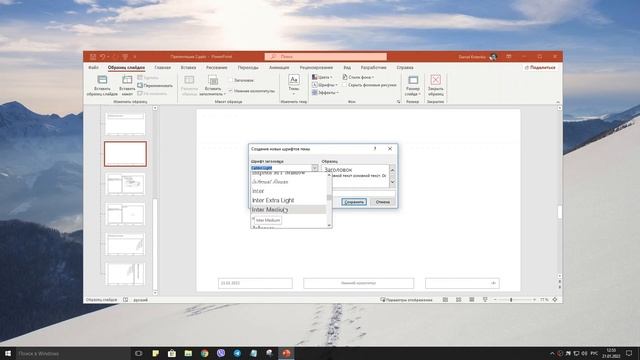The height and width of the screenshot is (360, 640).
Task: Click Slide Sorter icon in status bar
Action: point(458,300)
